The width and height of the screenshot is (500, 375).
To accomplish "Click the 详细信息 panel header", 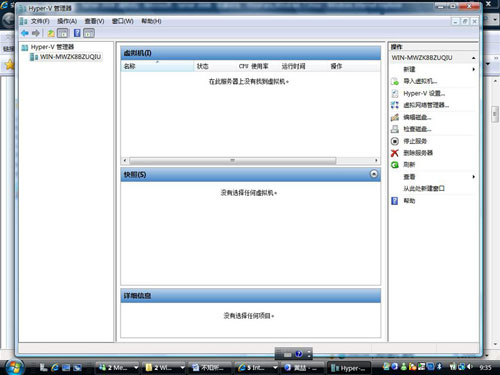I will coord(251,296).
